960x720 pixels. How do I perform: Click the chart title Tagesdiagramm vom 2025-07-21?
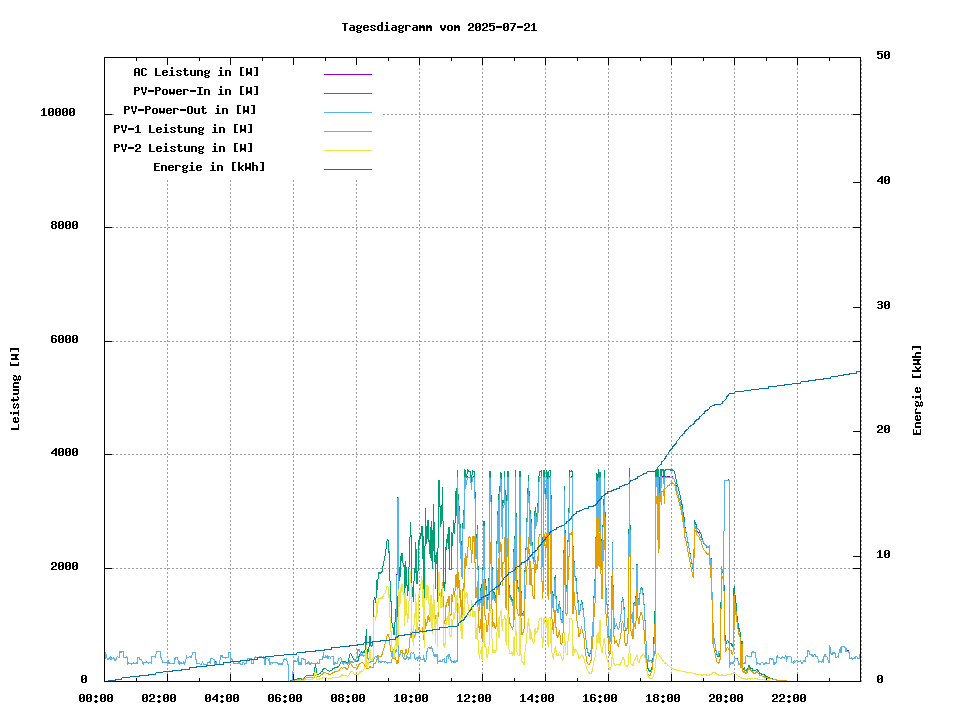click(439, 27)
